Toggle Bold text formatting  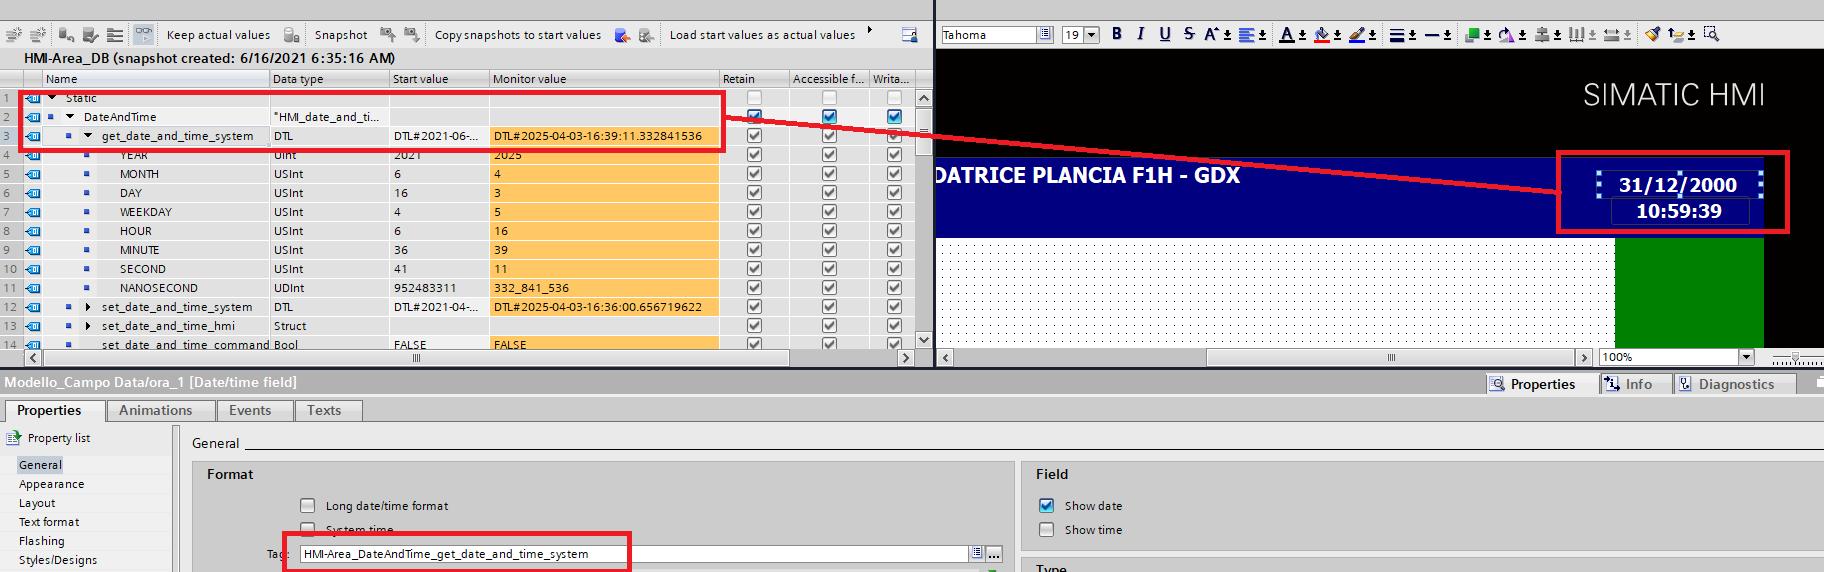1117,34
